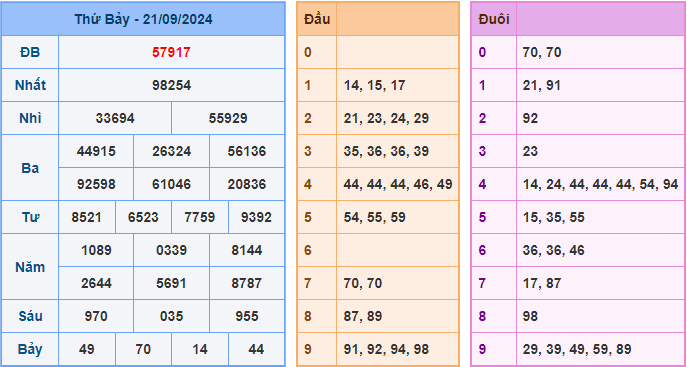Click the 'Ba' row label
The width and height of the screenshot is (687, 367).
[30, 168]
